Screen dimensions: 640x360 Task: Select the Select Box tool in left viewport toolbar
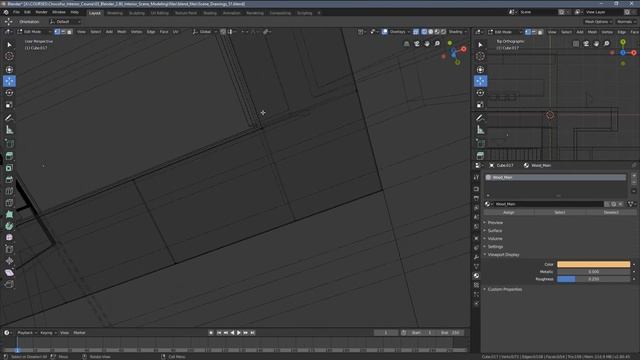9,44
